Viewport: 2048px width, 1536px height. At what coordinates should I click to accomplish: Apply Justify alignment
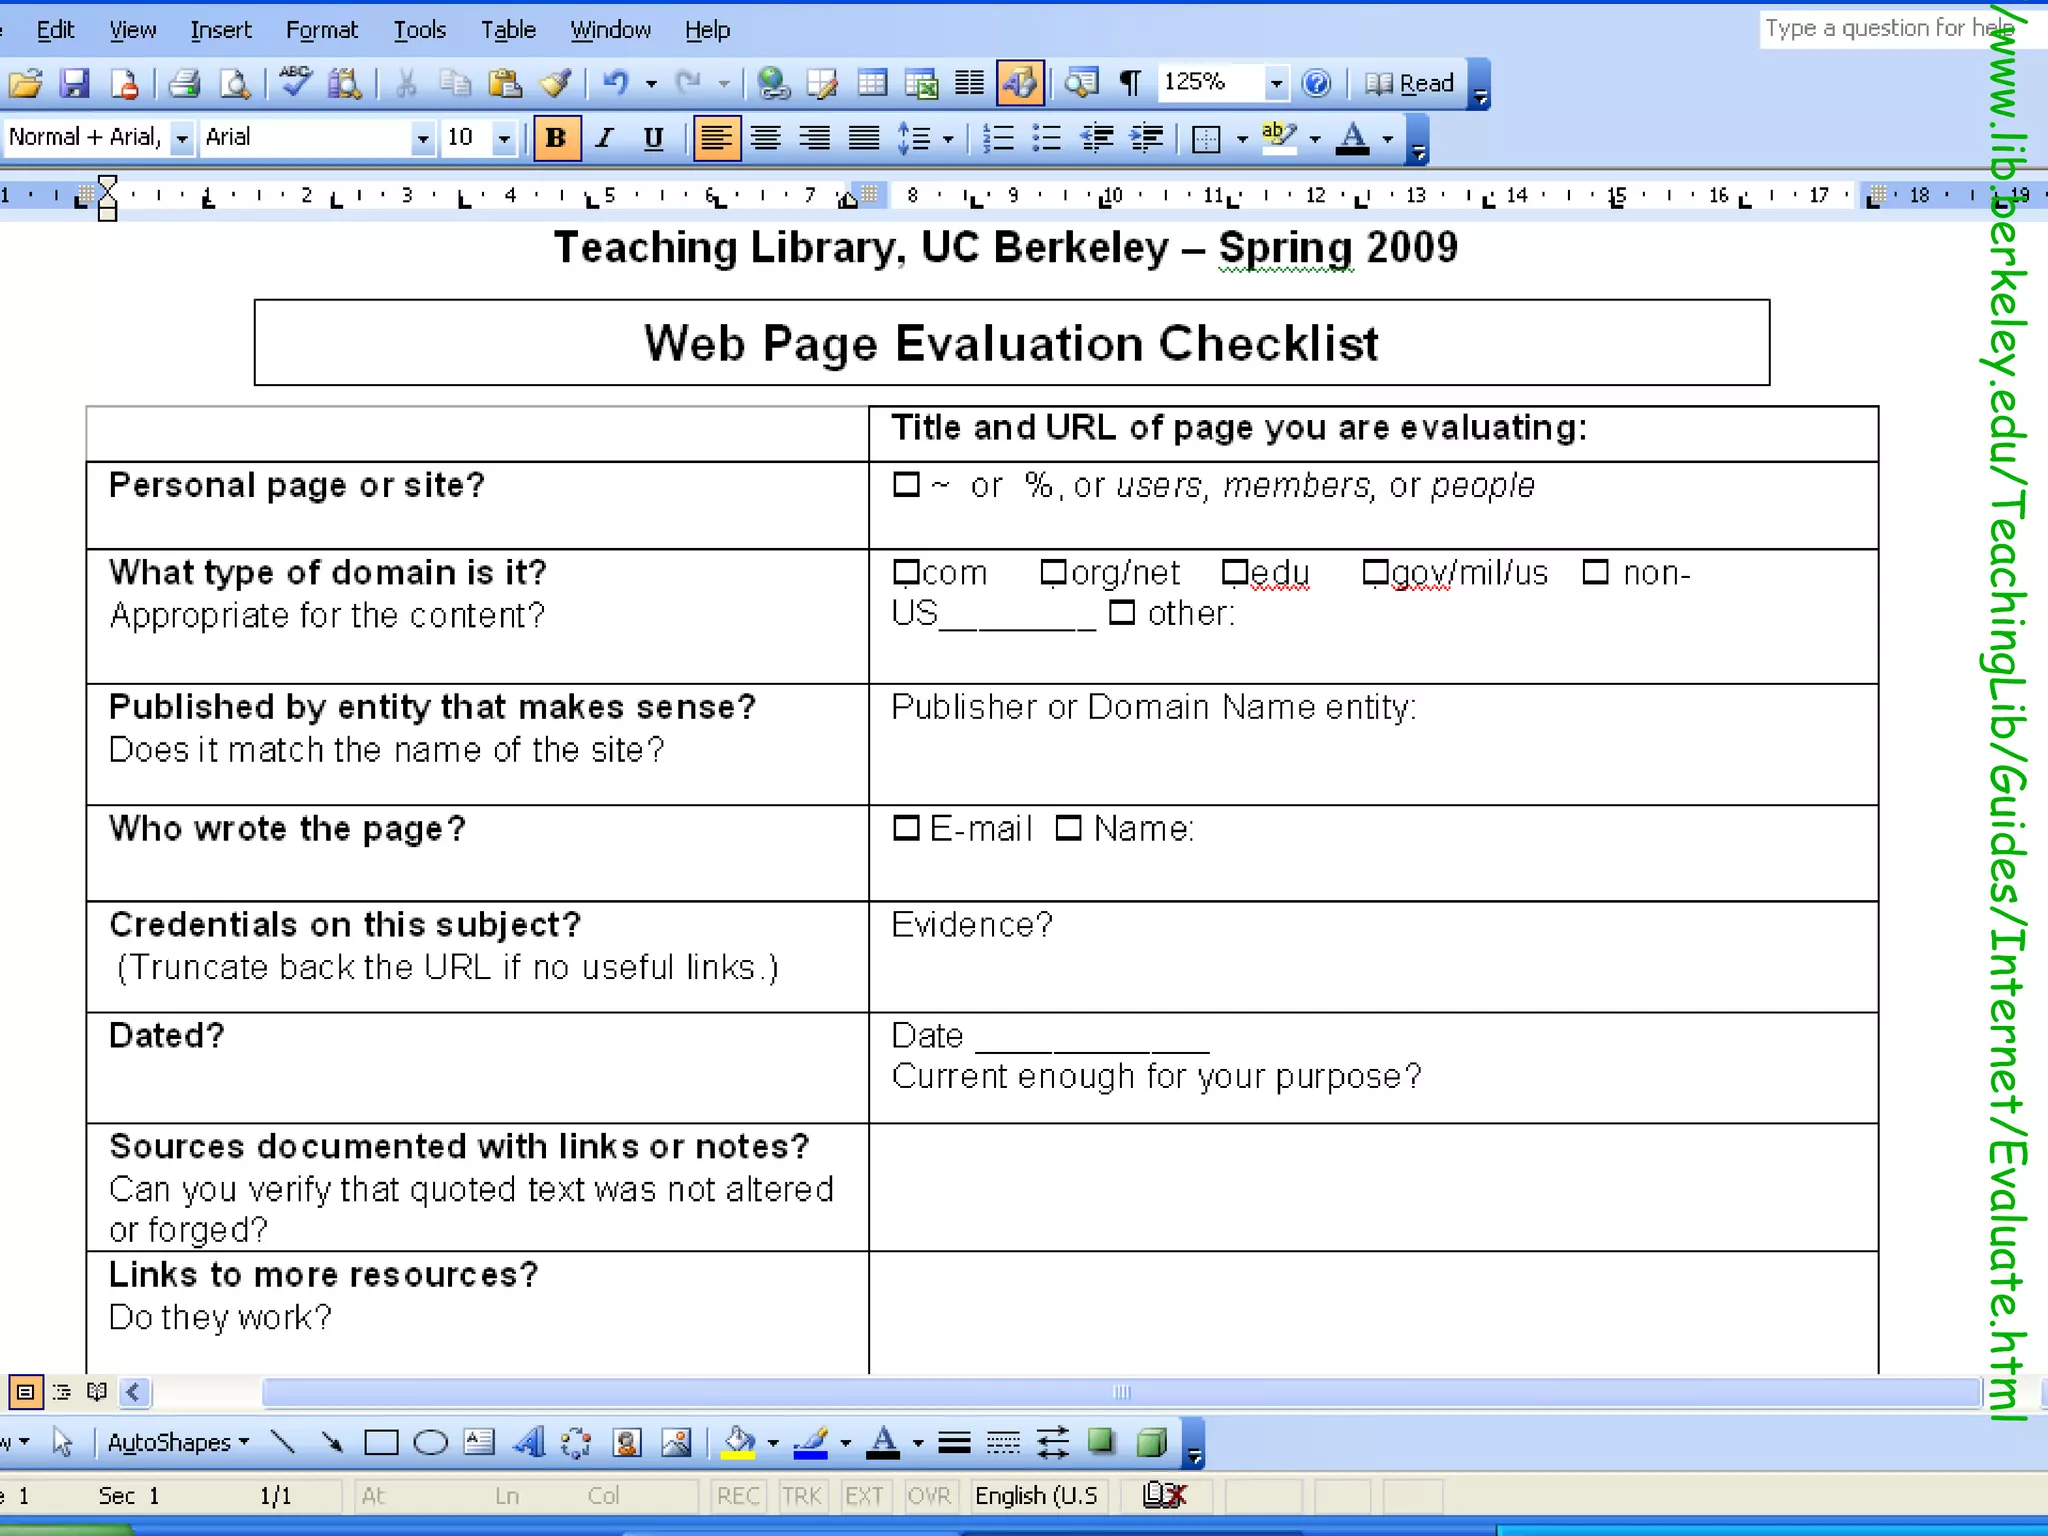click(864, 138)
